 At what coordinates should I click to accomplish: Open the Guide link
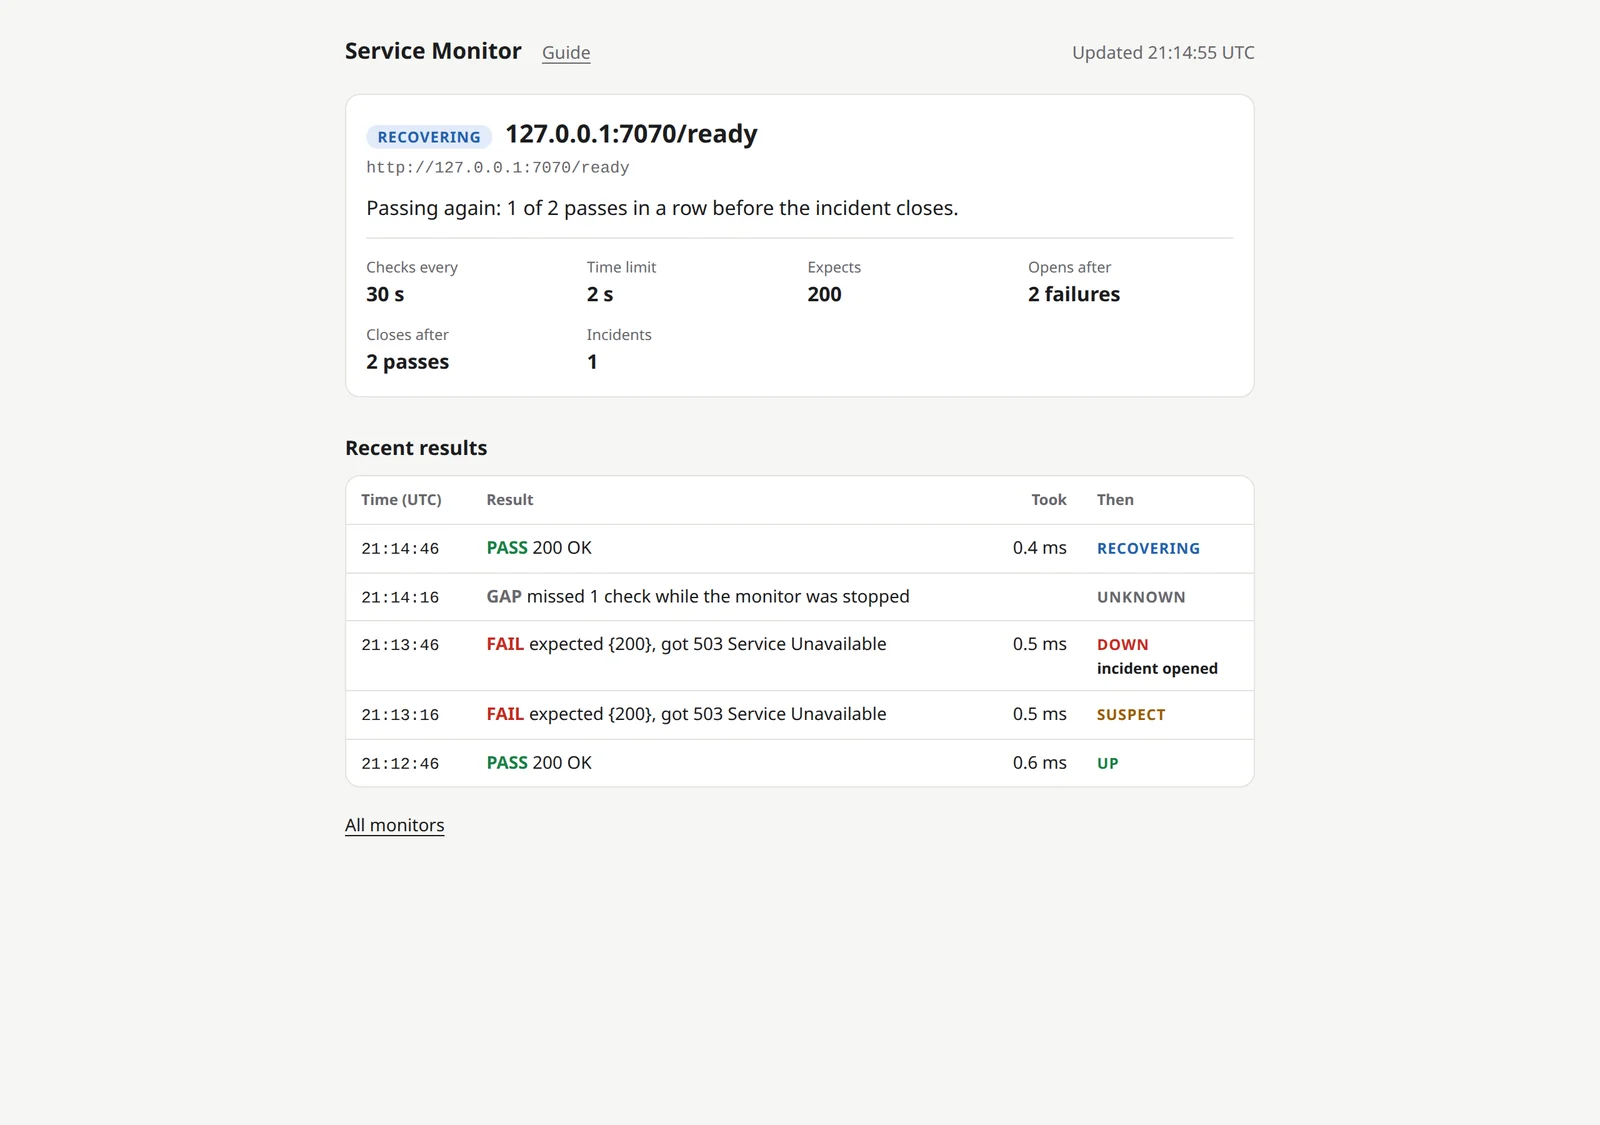tap(566, 53)
